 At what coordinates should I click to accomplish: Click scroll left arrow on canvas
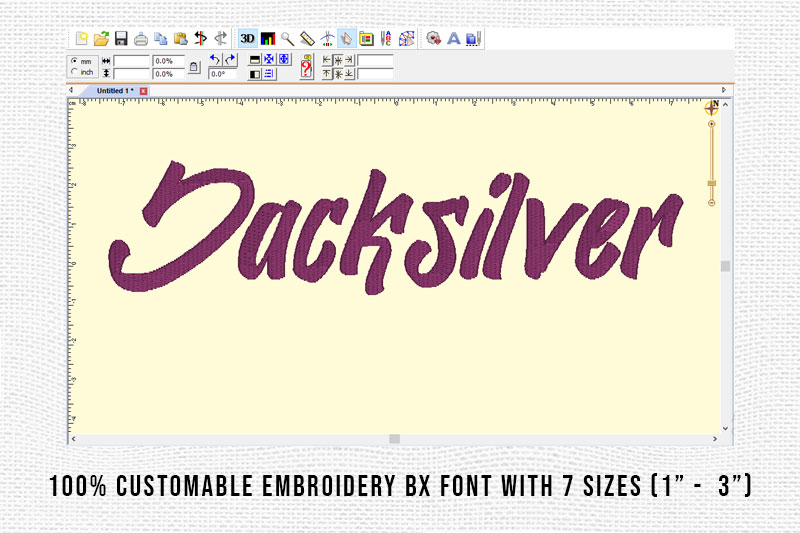[74, 439]
